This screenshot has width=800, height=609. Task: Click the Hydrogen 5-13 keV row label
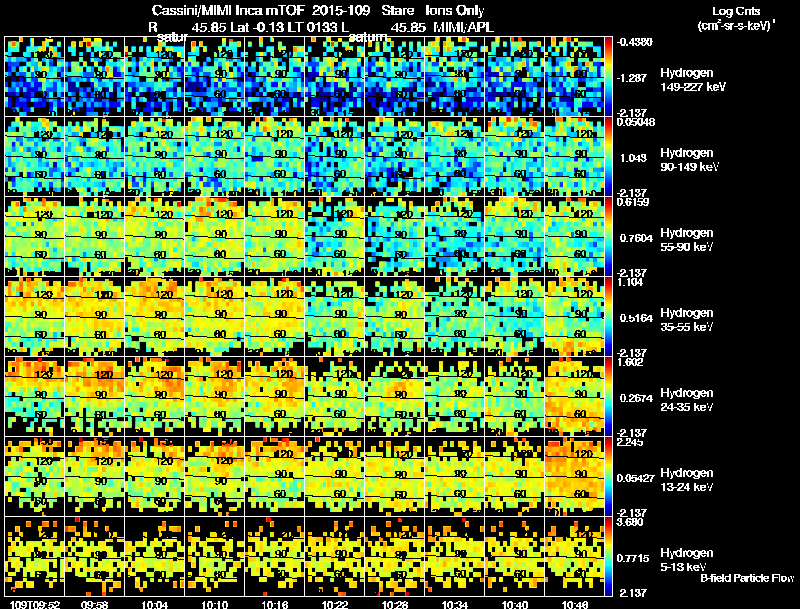pos(687,560)
